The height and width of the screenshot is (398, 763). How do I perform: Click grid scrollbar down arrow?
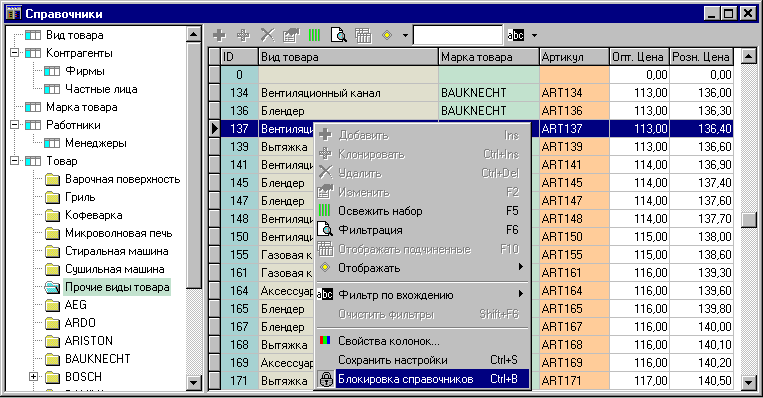click(748, 382)
